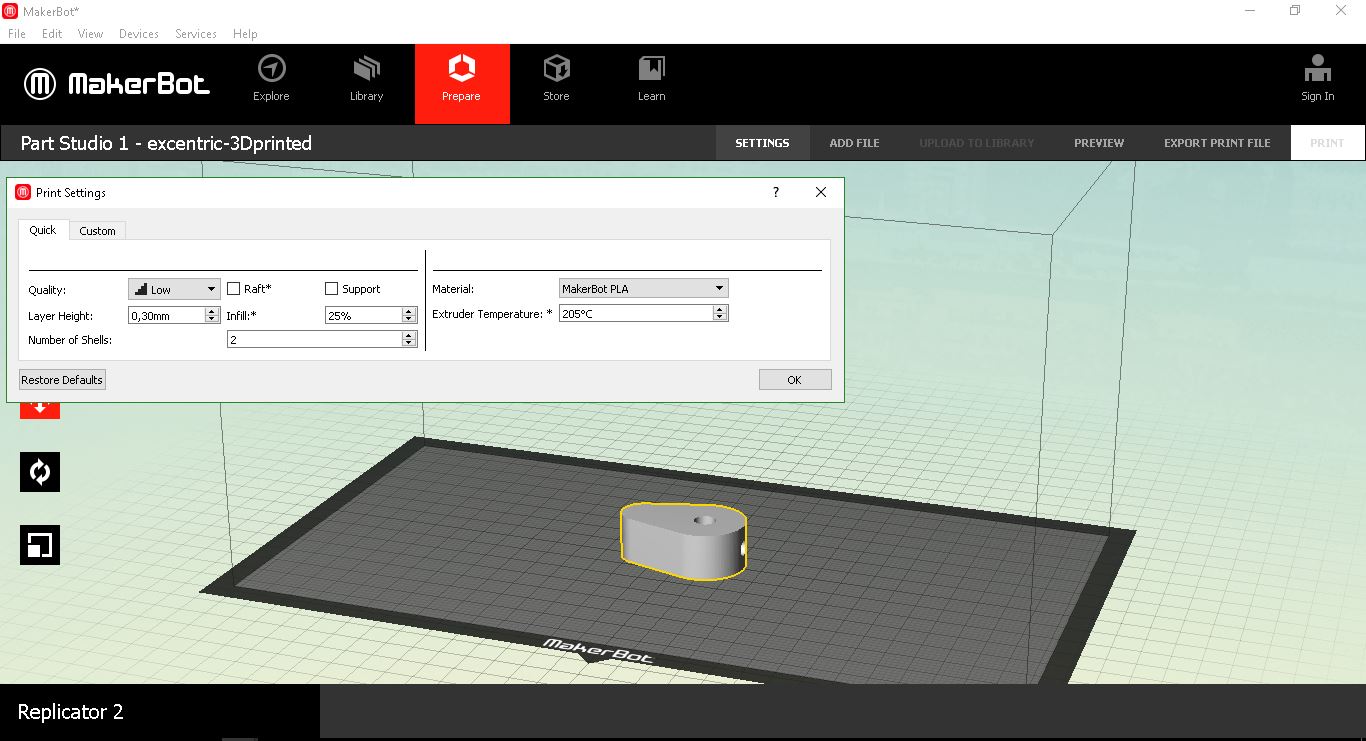Switch to the Quick tab
The width and height of the screenshot is (1366, 741).
[x=43, y=230]
